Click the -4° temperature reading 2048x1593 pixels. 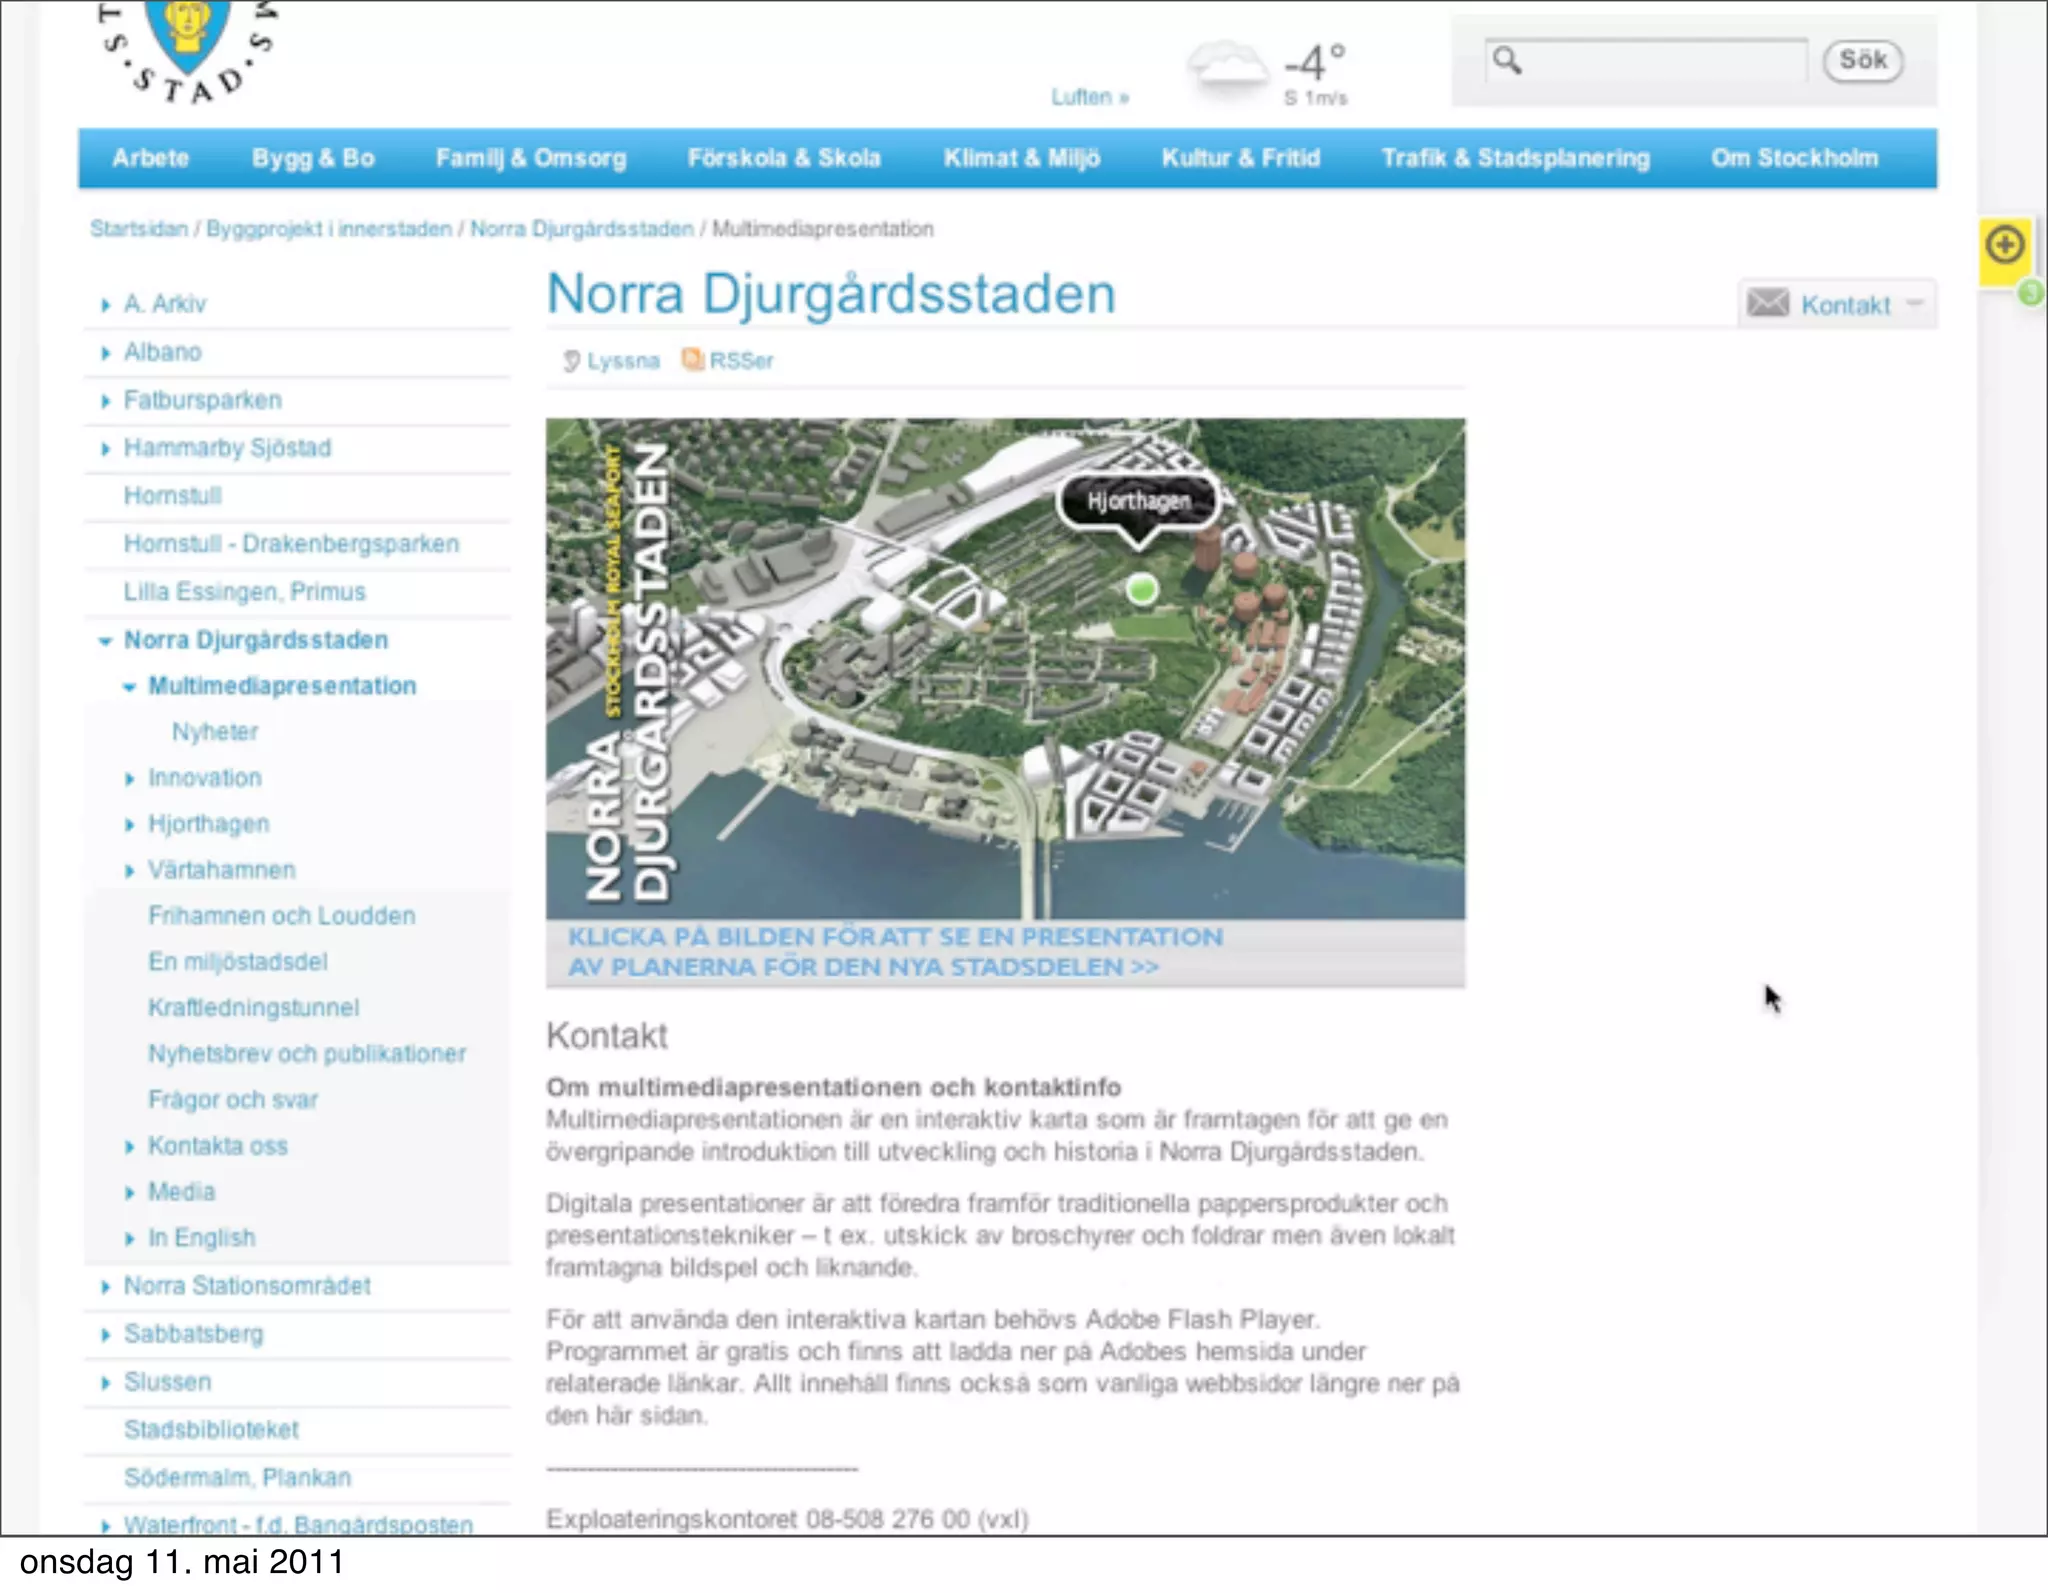point(1315,62)
